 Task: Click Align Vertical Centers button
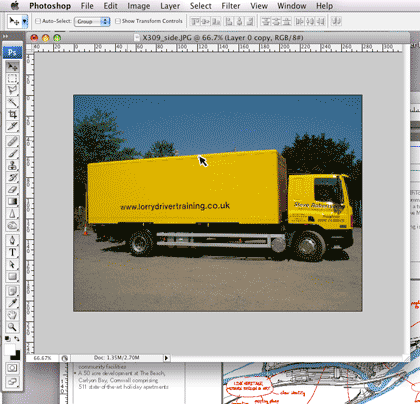pos(206,22)
